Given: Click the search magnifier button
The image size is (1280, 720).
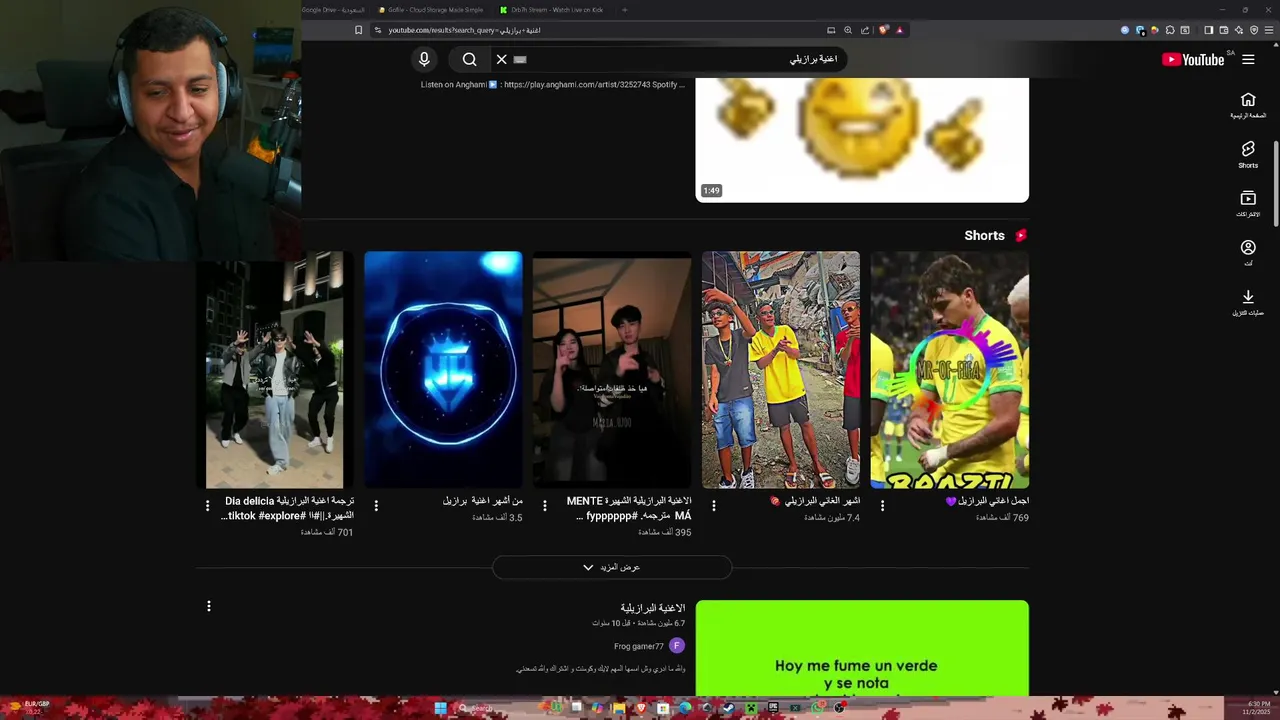Looking at the screenshot, I should point(469,59).
